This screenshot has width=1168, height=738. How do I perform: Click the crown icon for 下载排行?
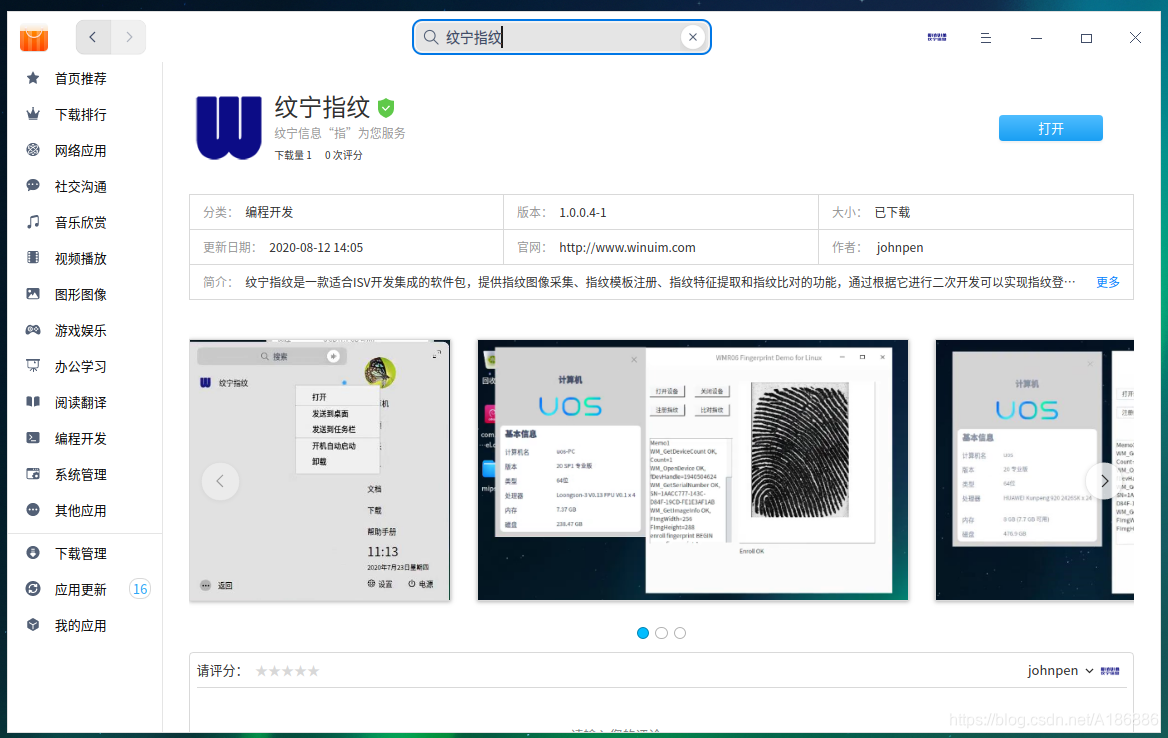[x=33, y=114]
